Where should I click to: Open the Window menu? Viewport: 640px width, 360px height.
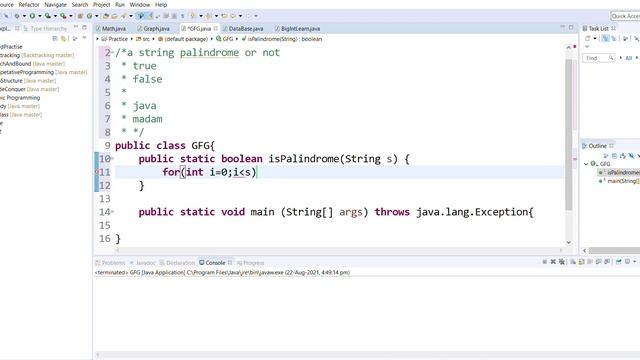click(140, 4)
